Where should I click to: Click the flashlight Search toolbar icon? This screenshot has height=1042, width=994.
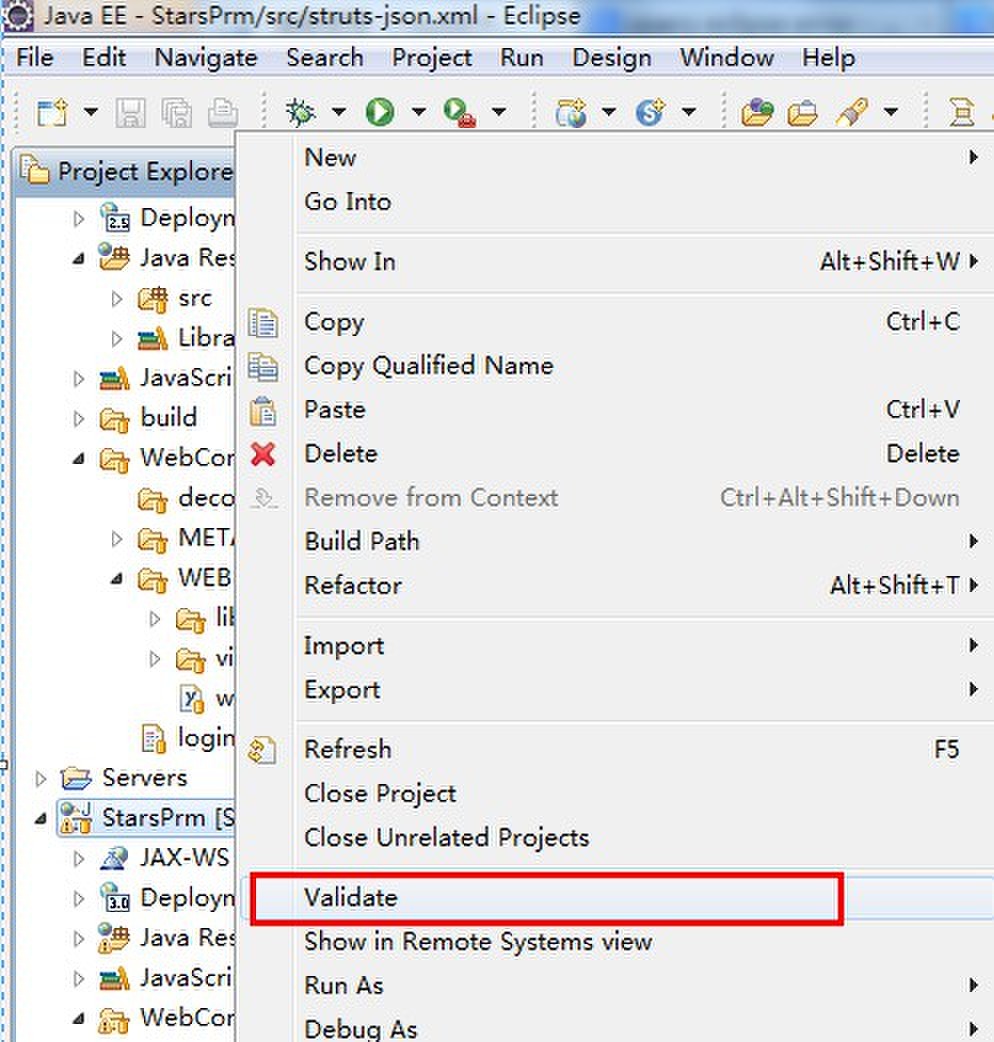tap(852, 112)
